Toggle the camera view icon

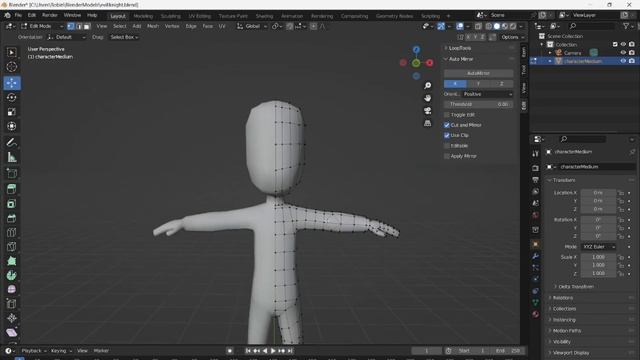coord(427,111)
